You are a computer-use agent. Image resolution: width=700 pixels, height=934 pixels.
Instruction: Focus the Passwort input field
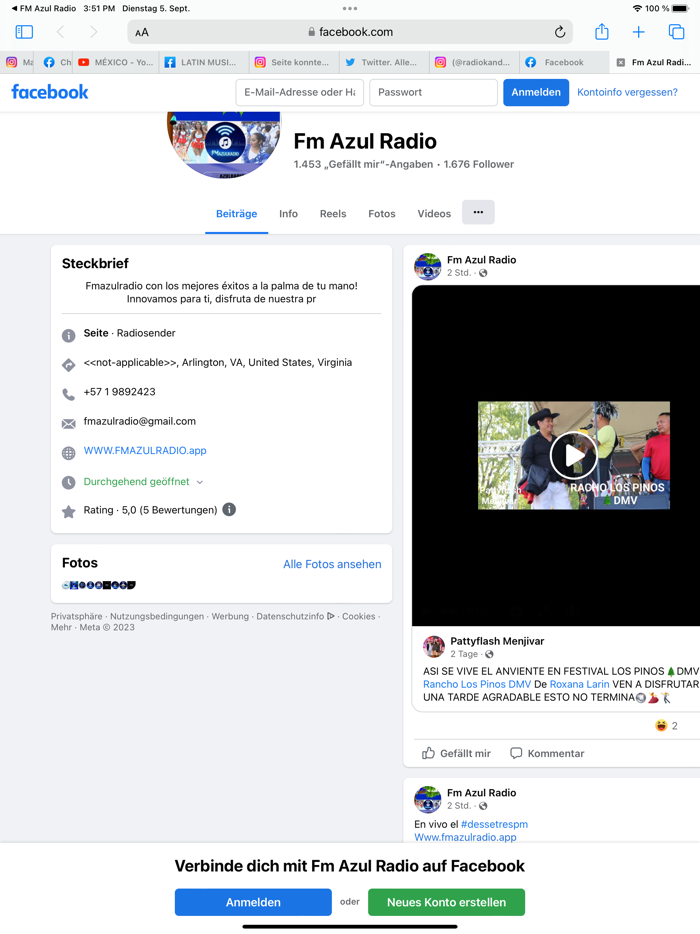433,92
